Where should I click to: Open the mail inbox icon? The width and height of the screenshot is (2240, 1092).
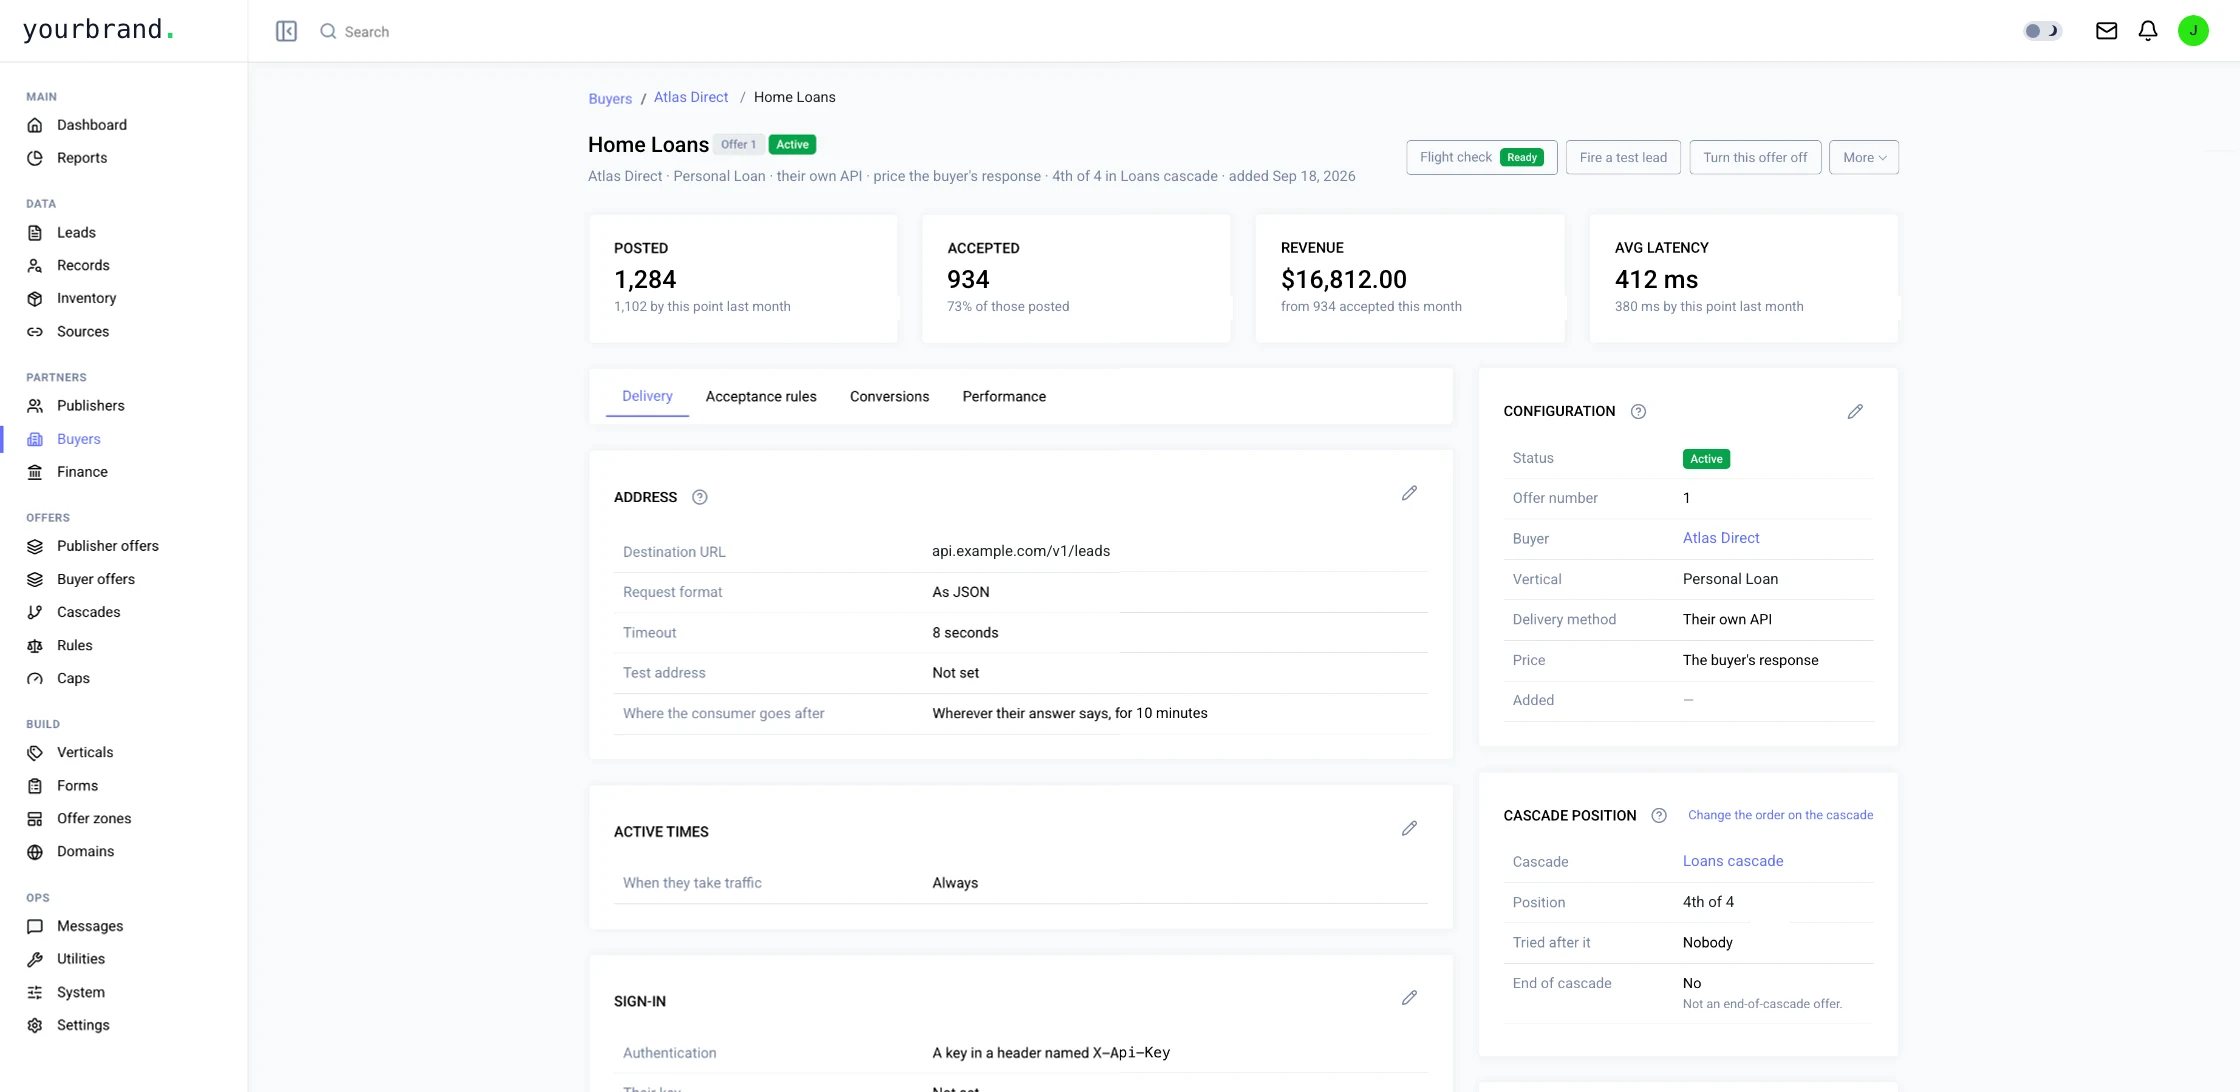coord(2106,31)
